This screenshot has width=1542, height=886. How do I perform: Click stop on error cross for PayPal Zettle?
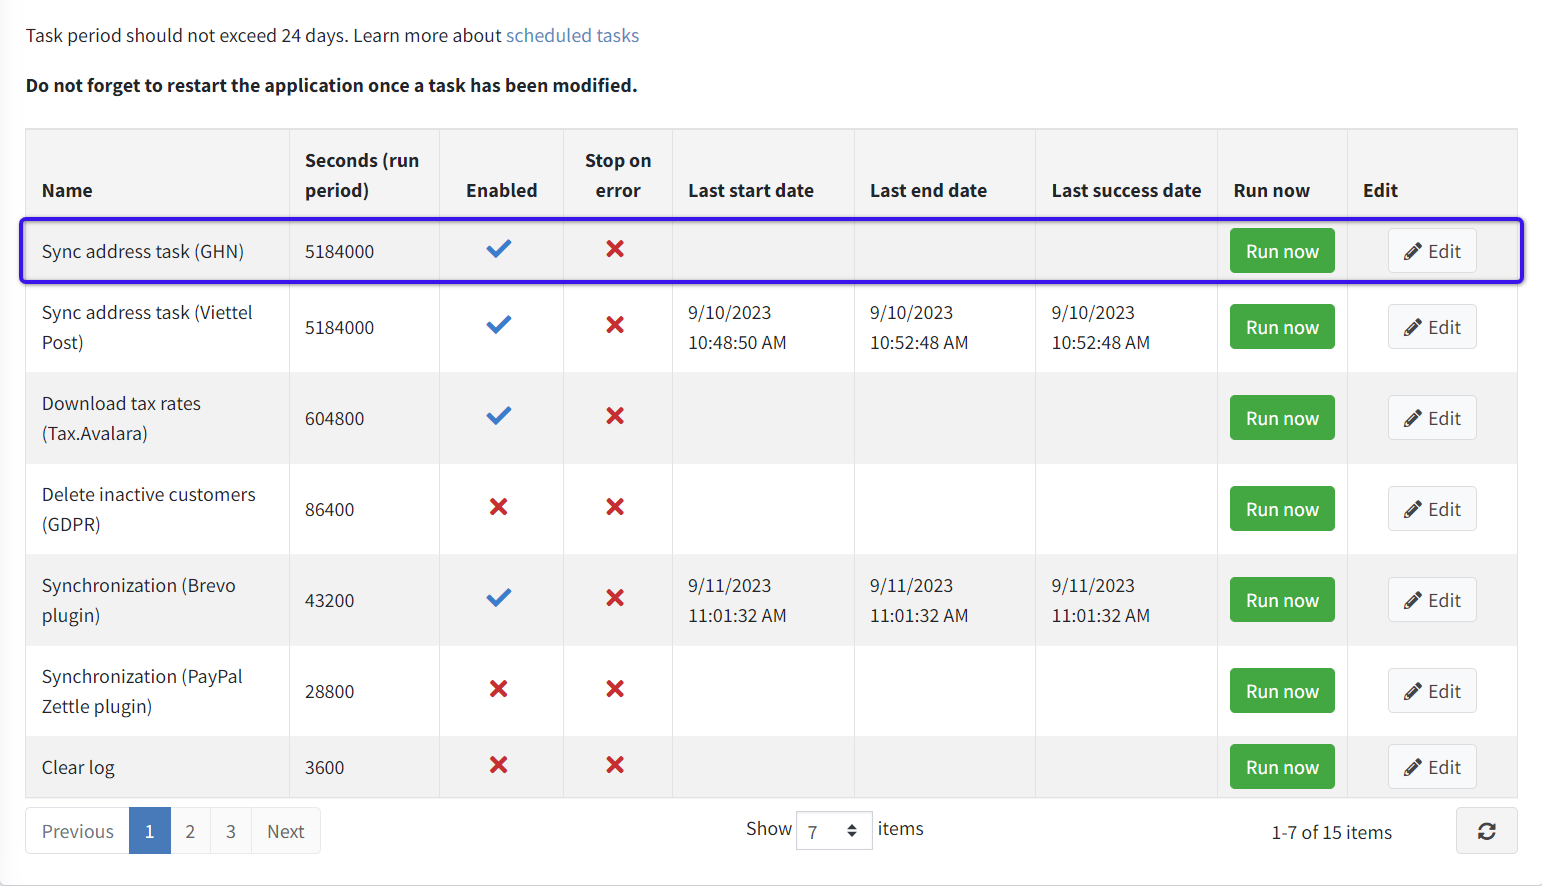tap(615, 689)
